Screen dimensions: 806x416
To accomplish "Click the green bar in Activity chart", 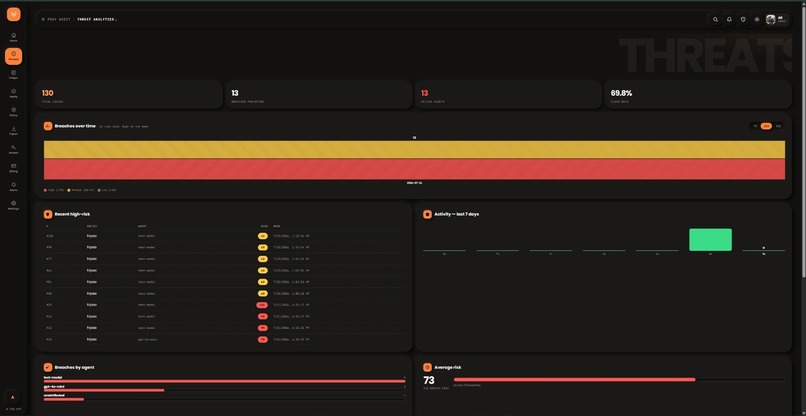I will 710,240.
